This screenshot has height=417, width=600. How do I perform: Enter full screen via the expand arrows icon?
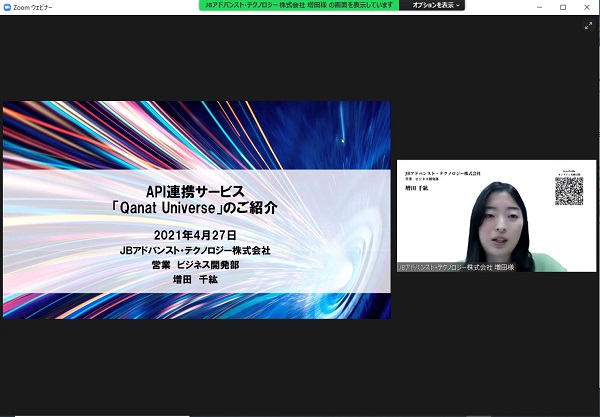point(588,26)
